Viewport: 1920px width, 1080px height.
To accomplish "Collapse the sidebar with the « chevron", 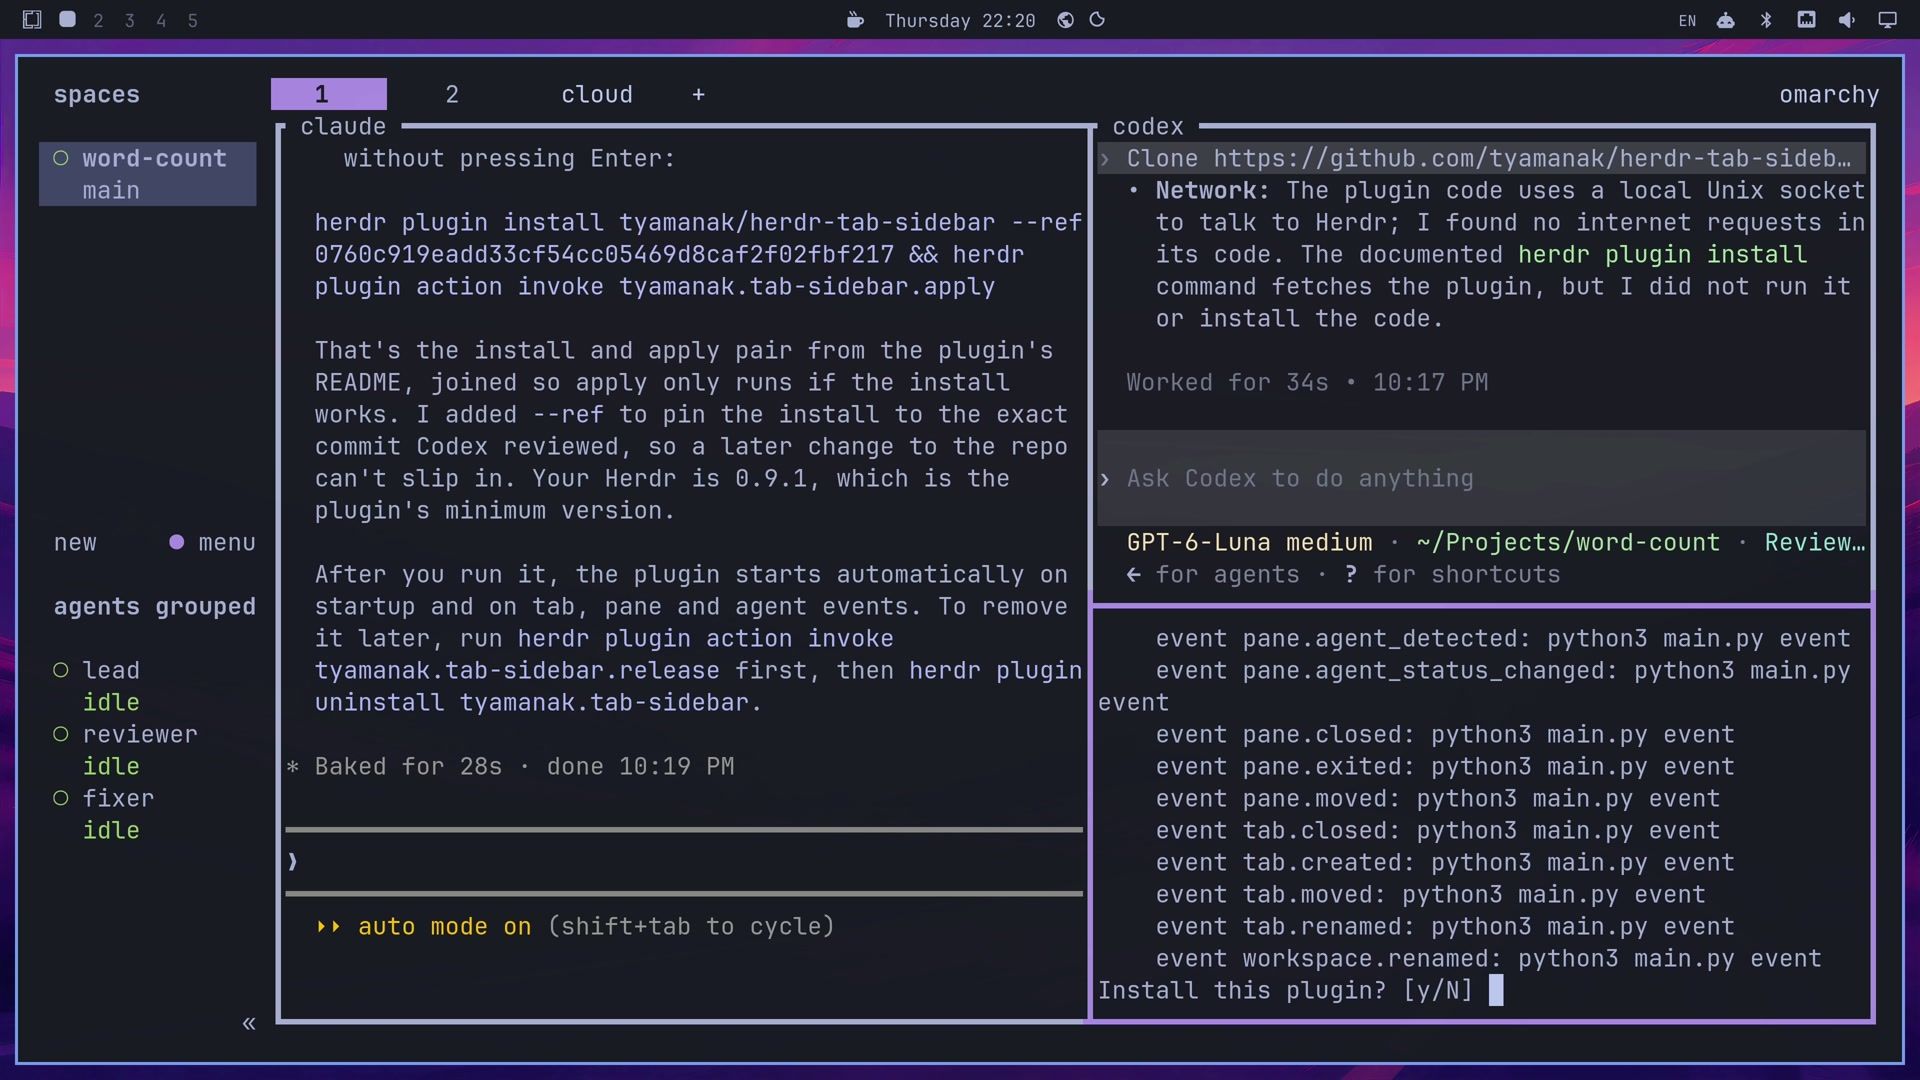I will coord(249,1023).
